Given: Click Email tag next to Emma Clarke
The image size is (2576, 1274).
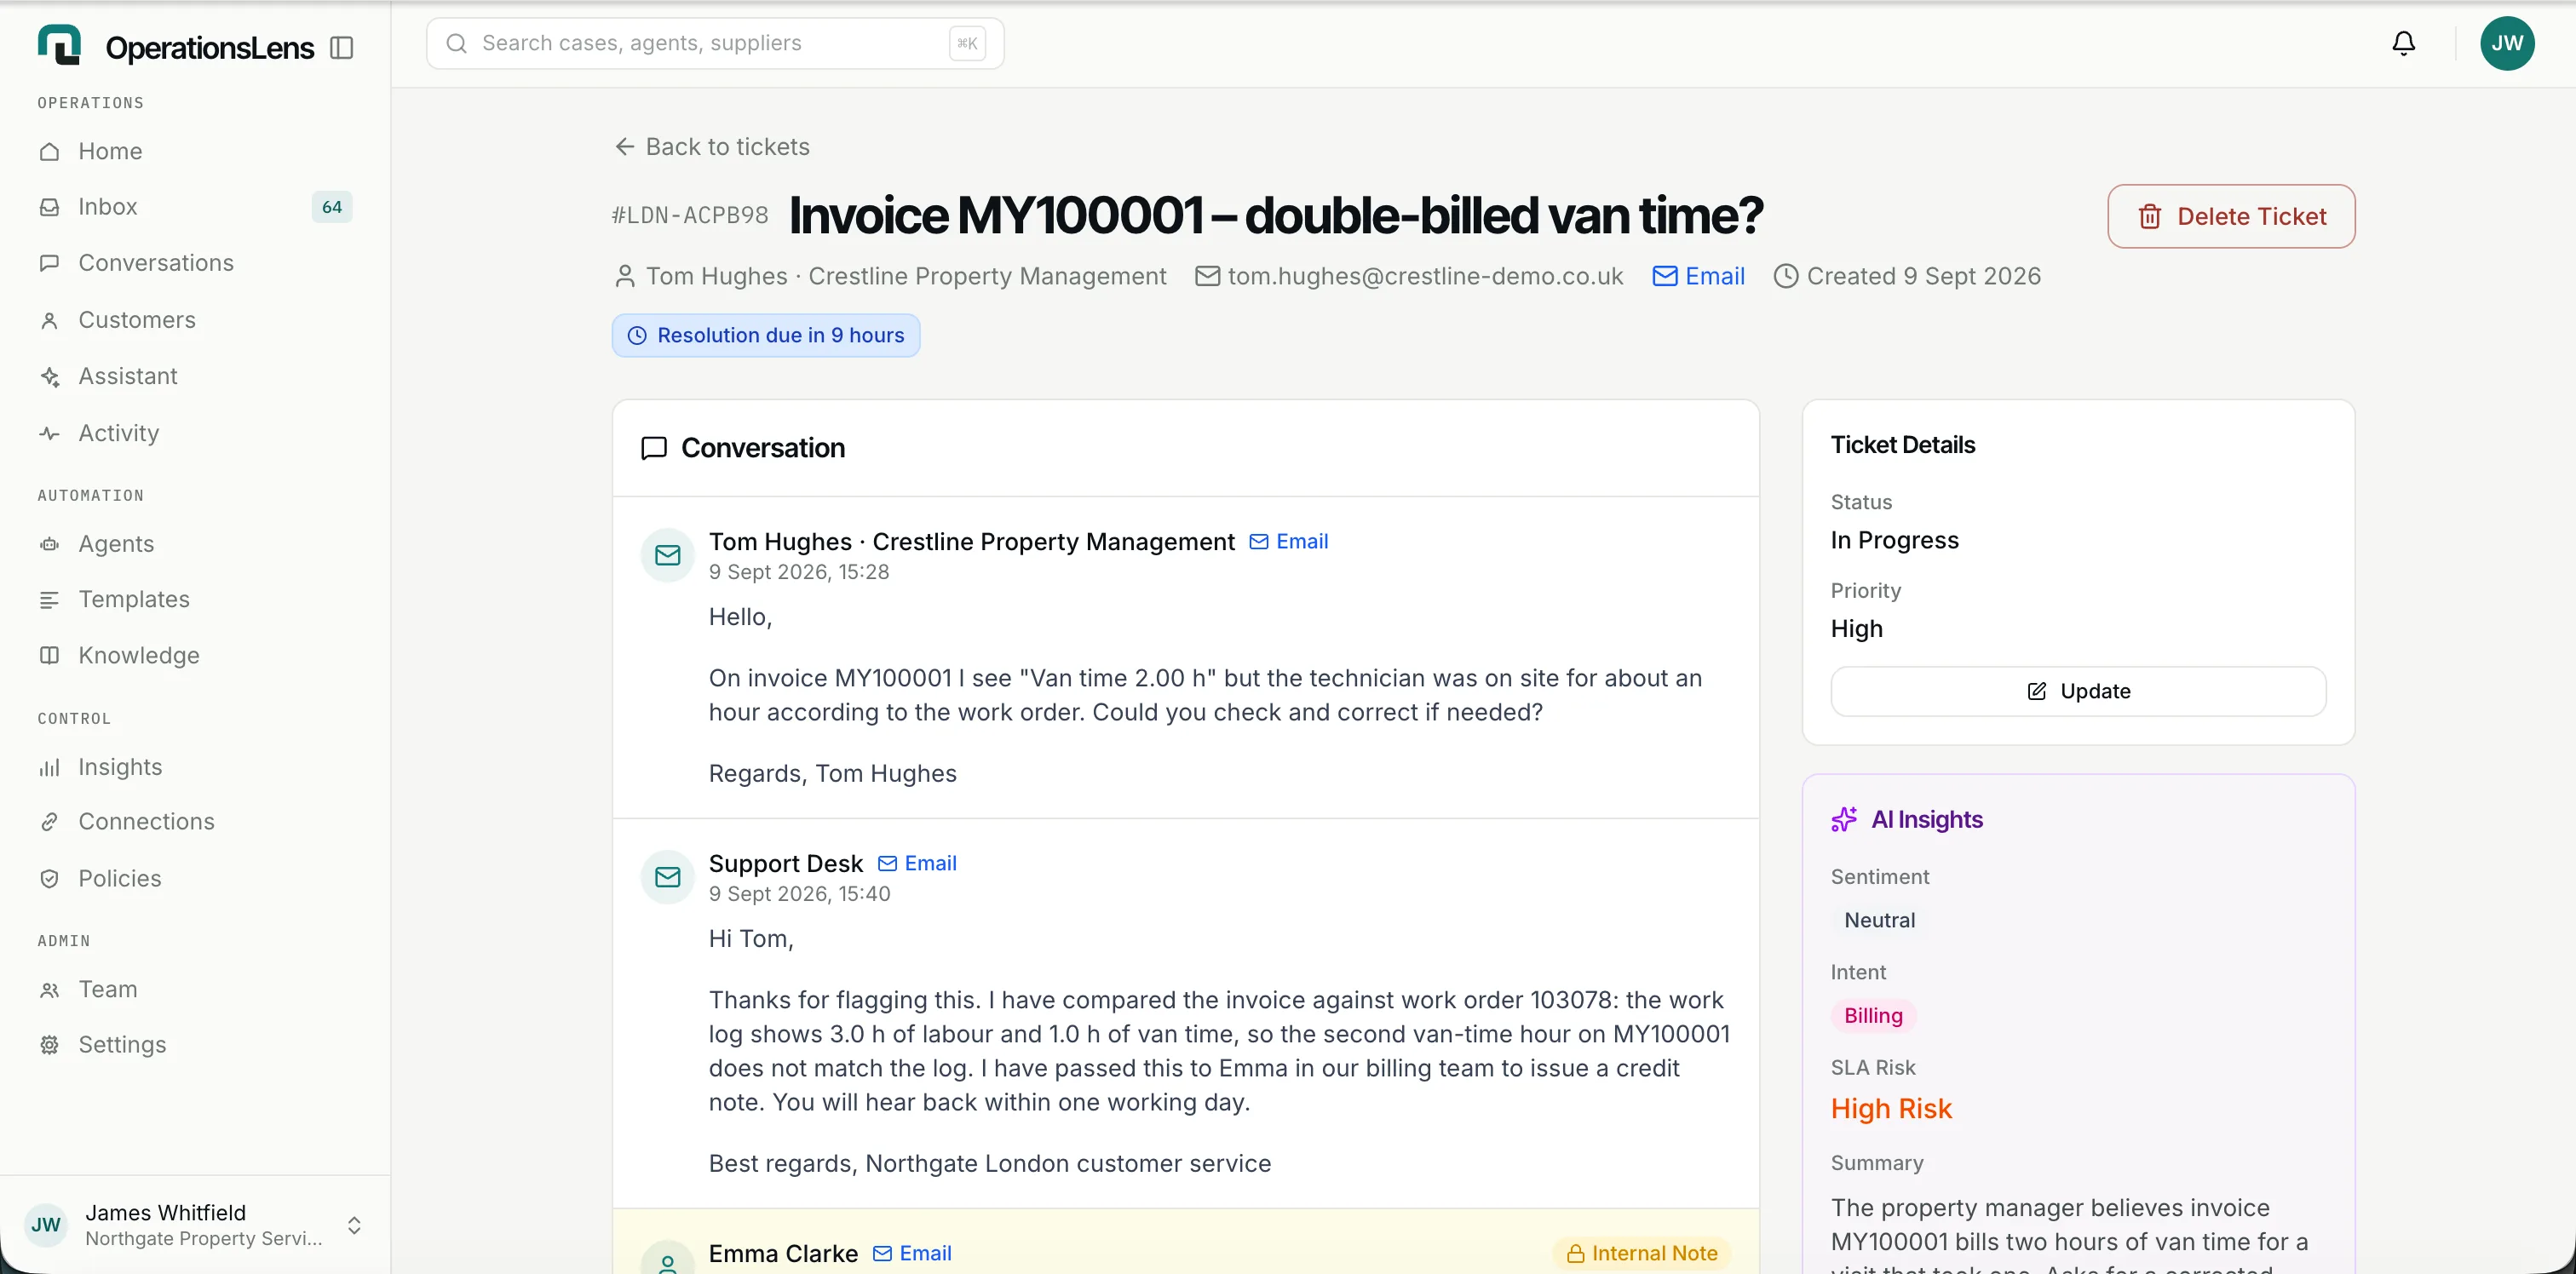Looking at the screenshot, I should (912, 1253).
